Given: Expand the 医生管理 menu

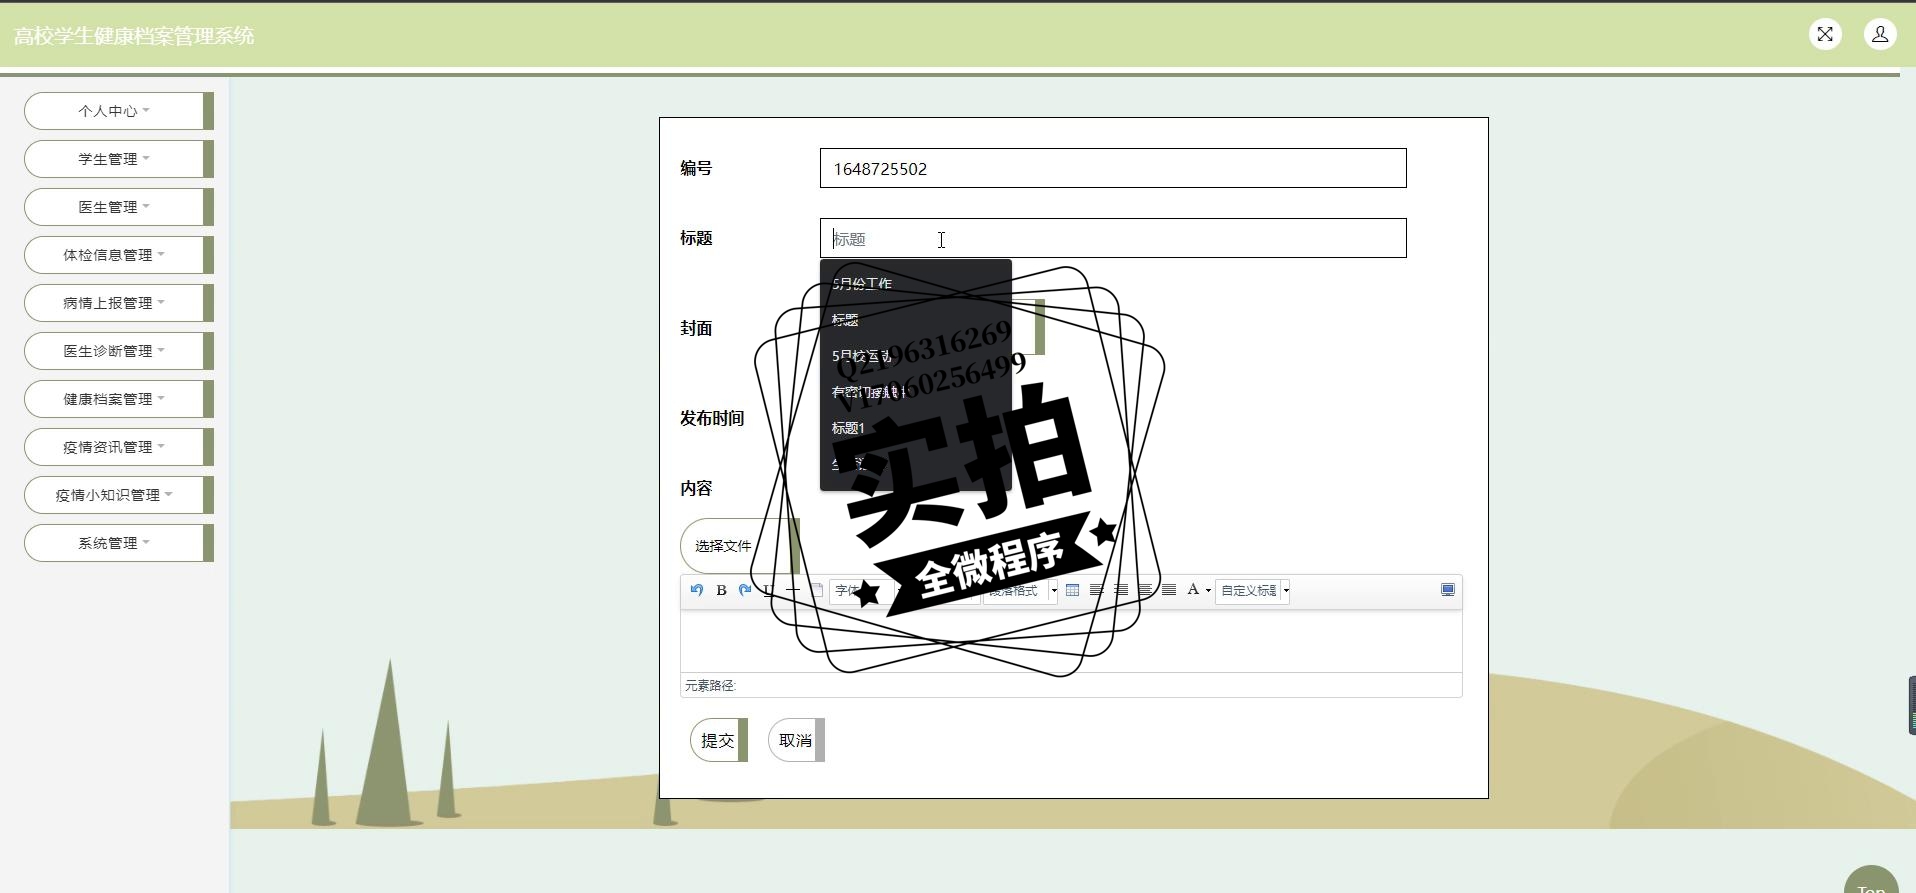Looking at the screenshot, I should 119,207.
